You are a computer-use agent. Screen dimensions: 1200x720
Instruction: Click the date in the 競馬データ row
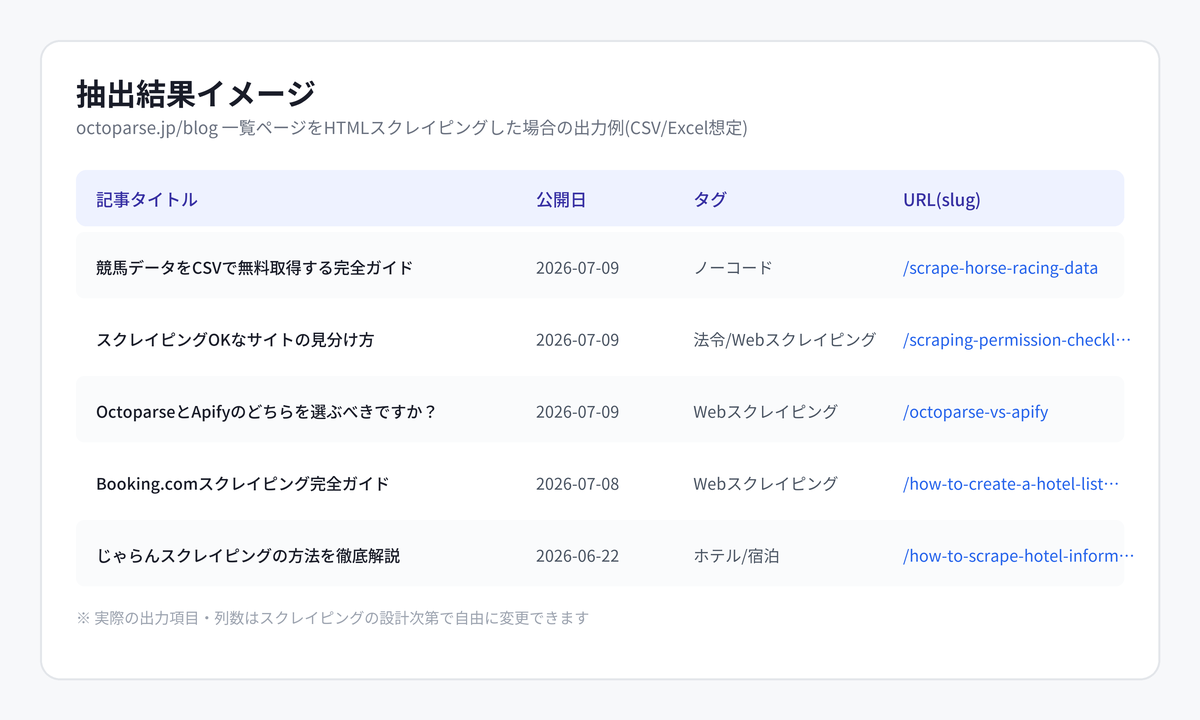click(x=577, y=268)
